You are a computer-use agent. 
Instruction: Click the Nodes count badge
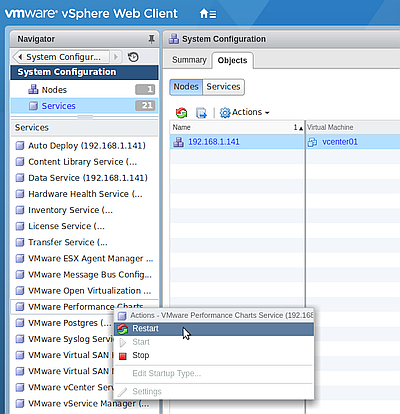point(145,89)
